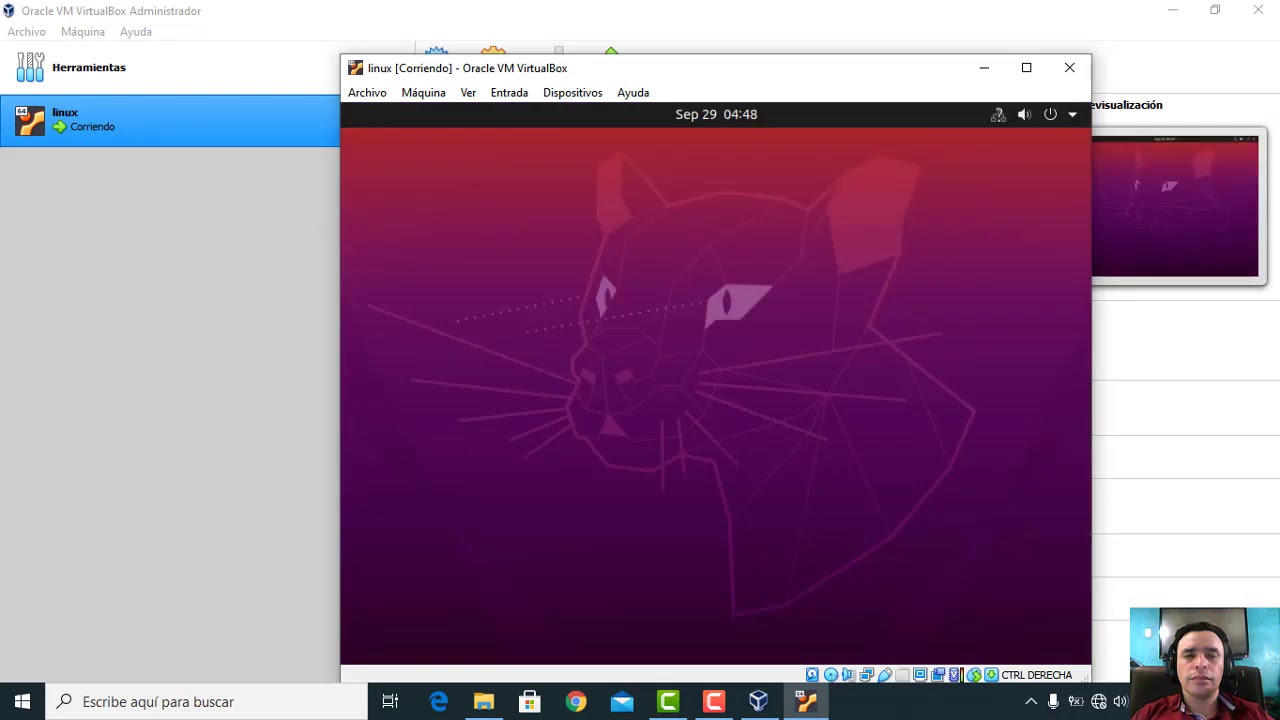Click Ubuntu power icon in top bar
Screen dimensions: 1280x720
[1050, 114]
